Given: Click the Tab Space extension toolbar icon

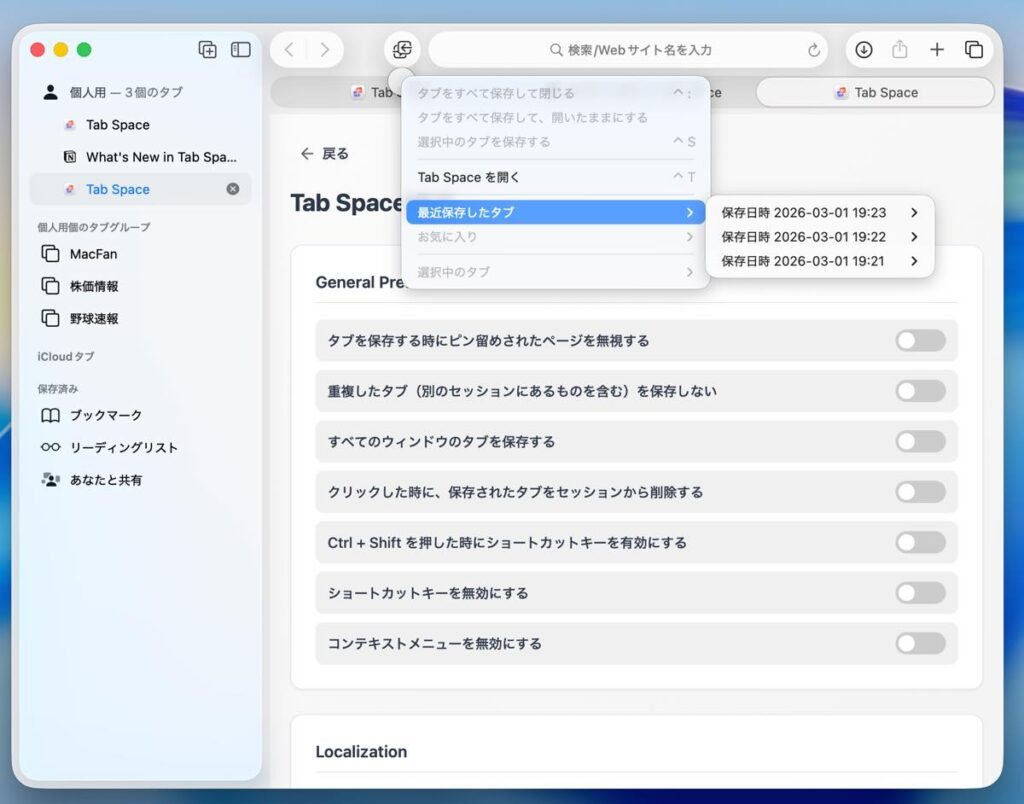Looking at the screenshot, I should click(402, 50).
